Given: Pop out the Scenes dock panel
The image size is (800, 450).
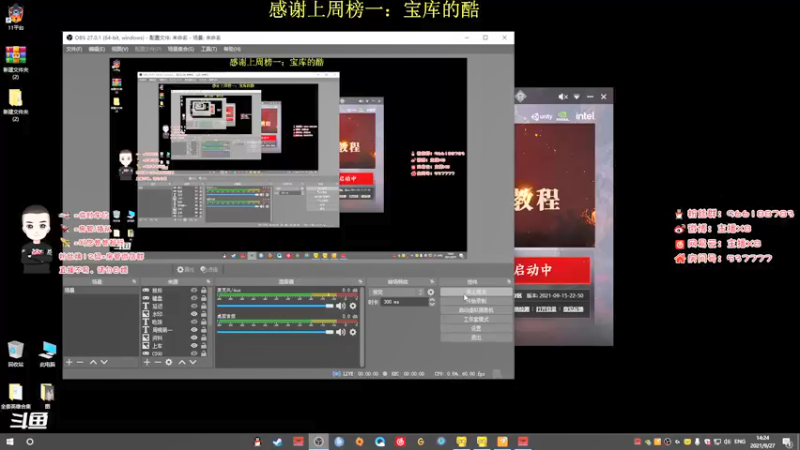Looking at the screenshot, I should [x=134, y=282].
